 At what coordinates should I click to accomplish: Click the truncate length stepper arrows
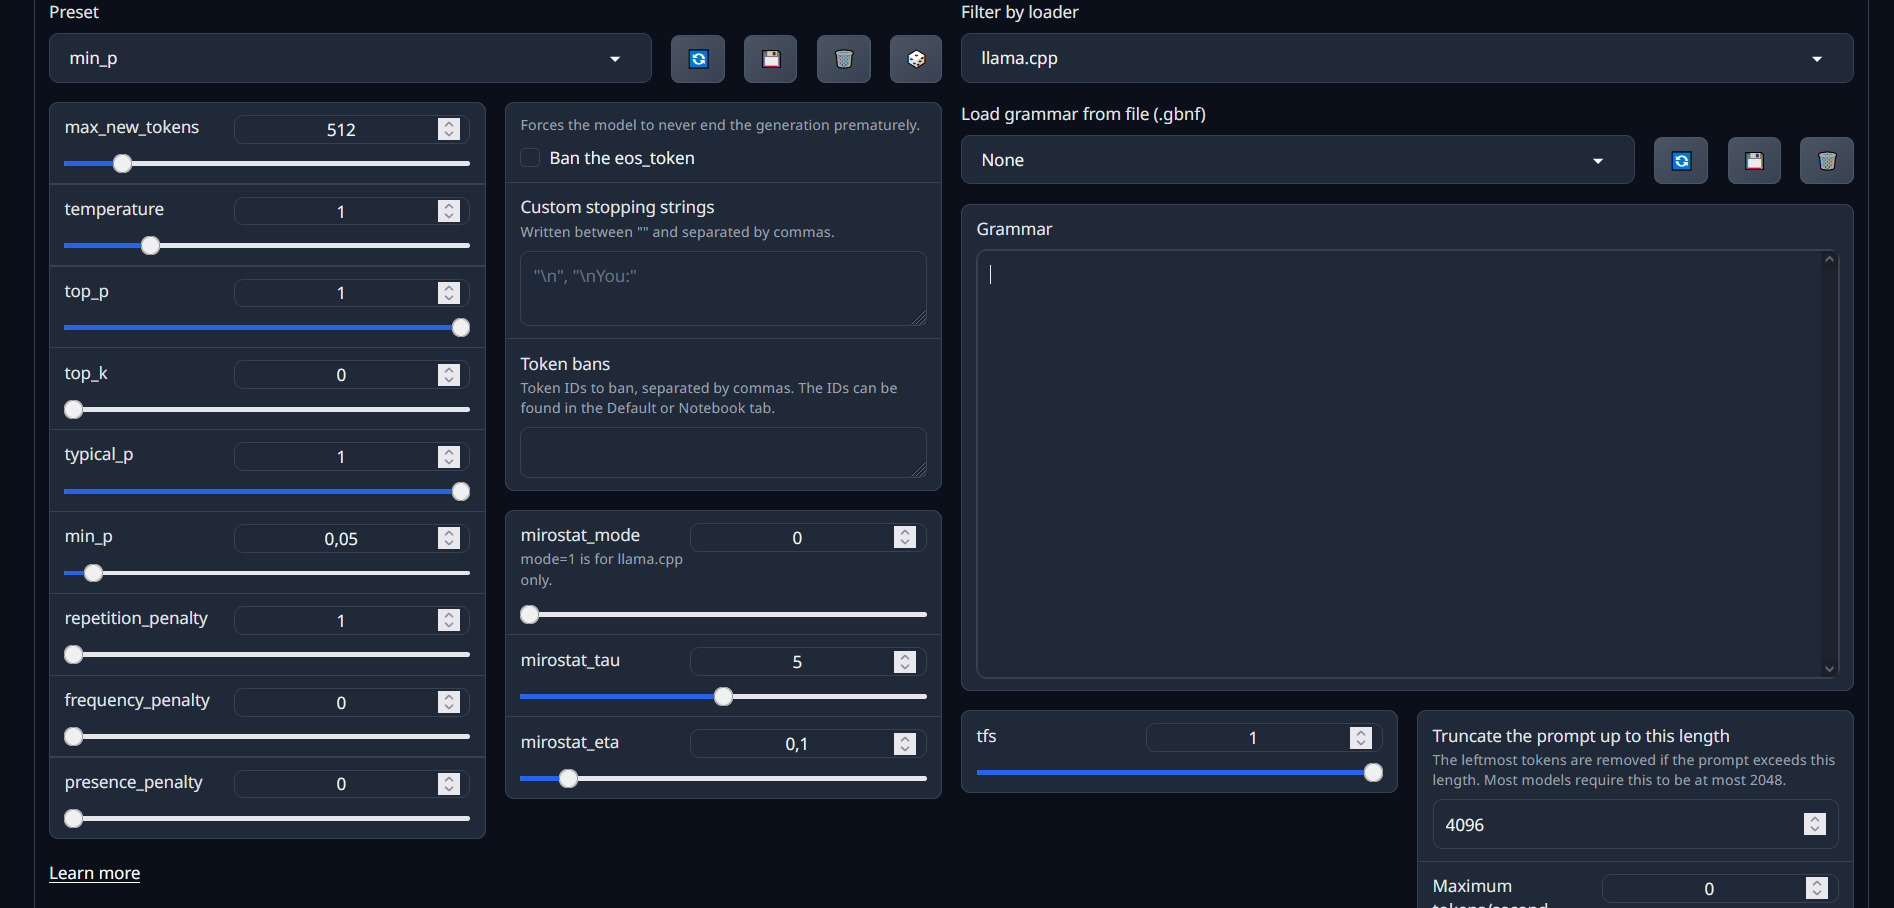[x=1815, y=824]
